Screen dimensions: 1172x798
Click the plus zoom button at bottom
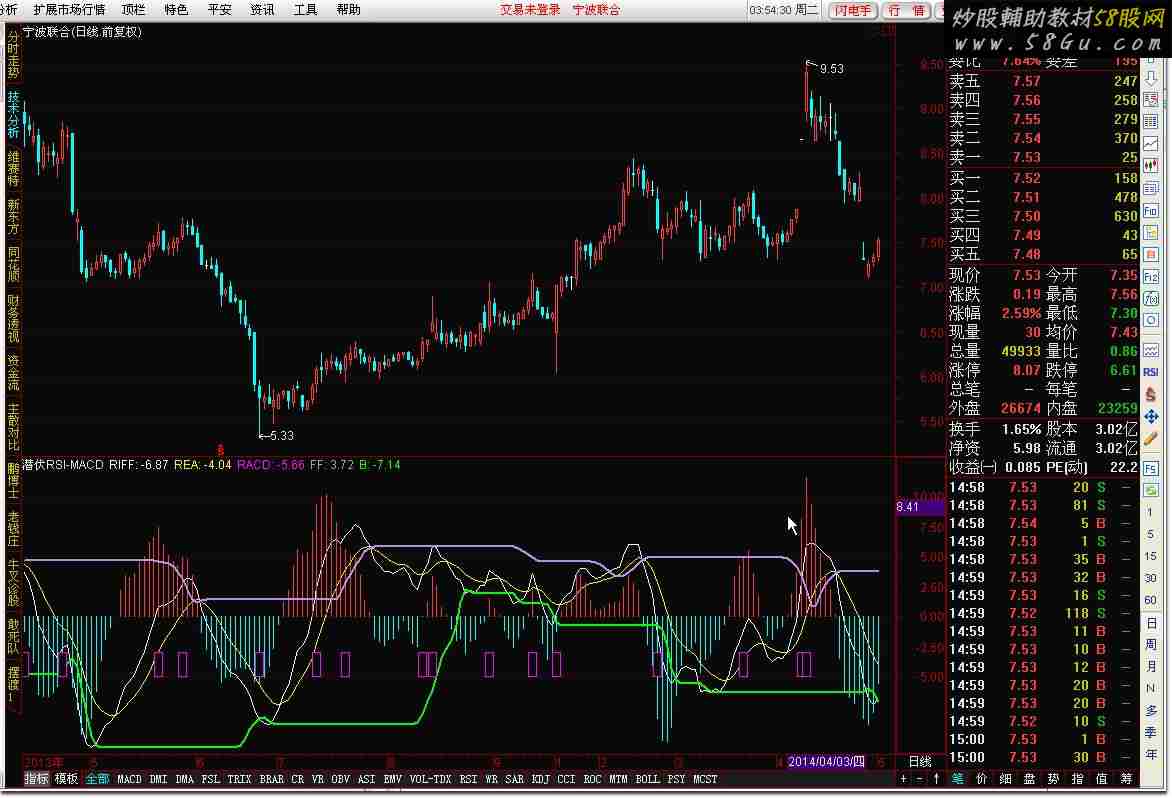pyautogui.click(x=904, y=779)
